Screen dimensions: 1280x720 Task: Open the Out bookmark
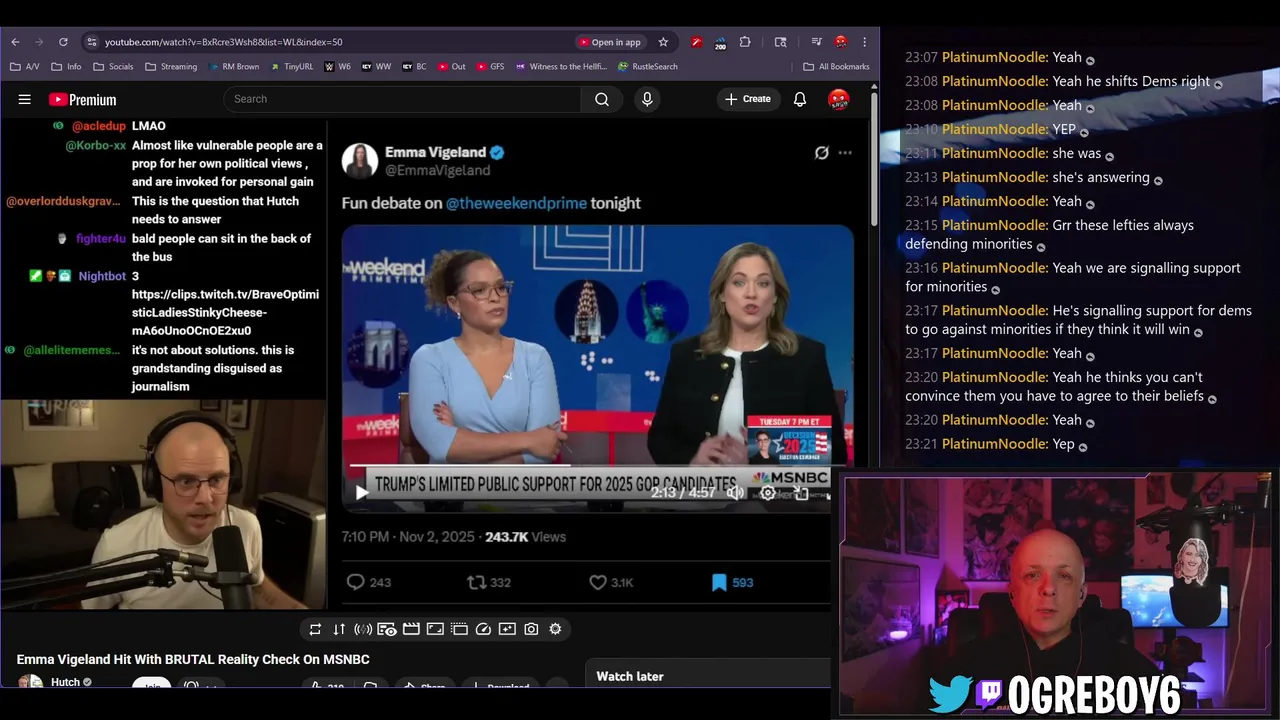coord(452,67)
